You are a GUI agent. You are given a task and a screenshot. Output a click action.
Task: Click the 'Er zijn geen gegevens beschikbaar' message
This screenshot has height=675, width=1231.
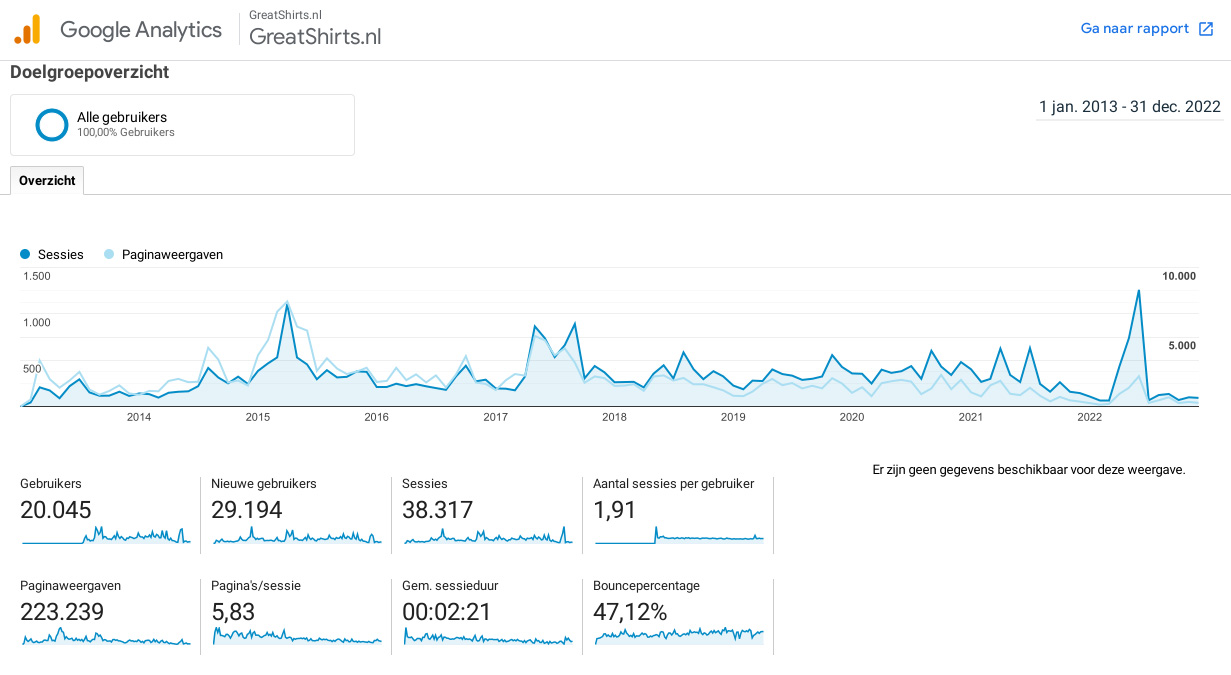pyautogui.click(x=1029, y=469)
